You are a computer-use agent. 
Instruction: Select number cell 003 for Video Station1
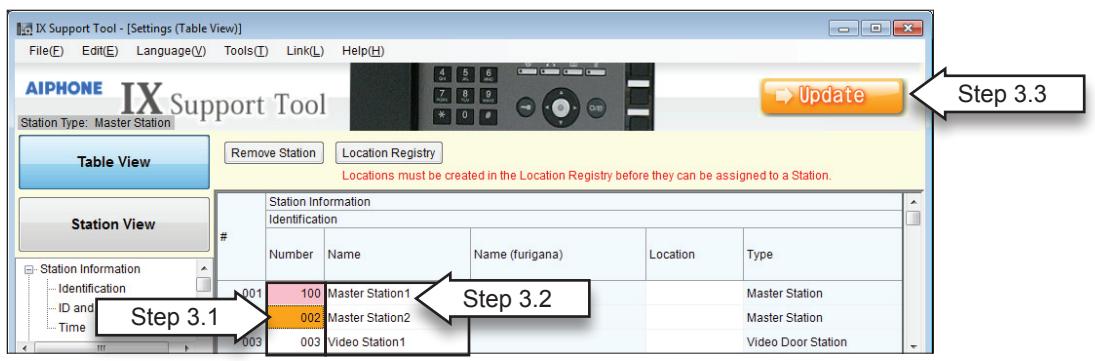point(295,342)
